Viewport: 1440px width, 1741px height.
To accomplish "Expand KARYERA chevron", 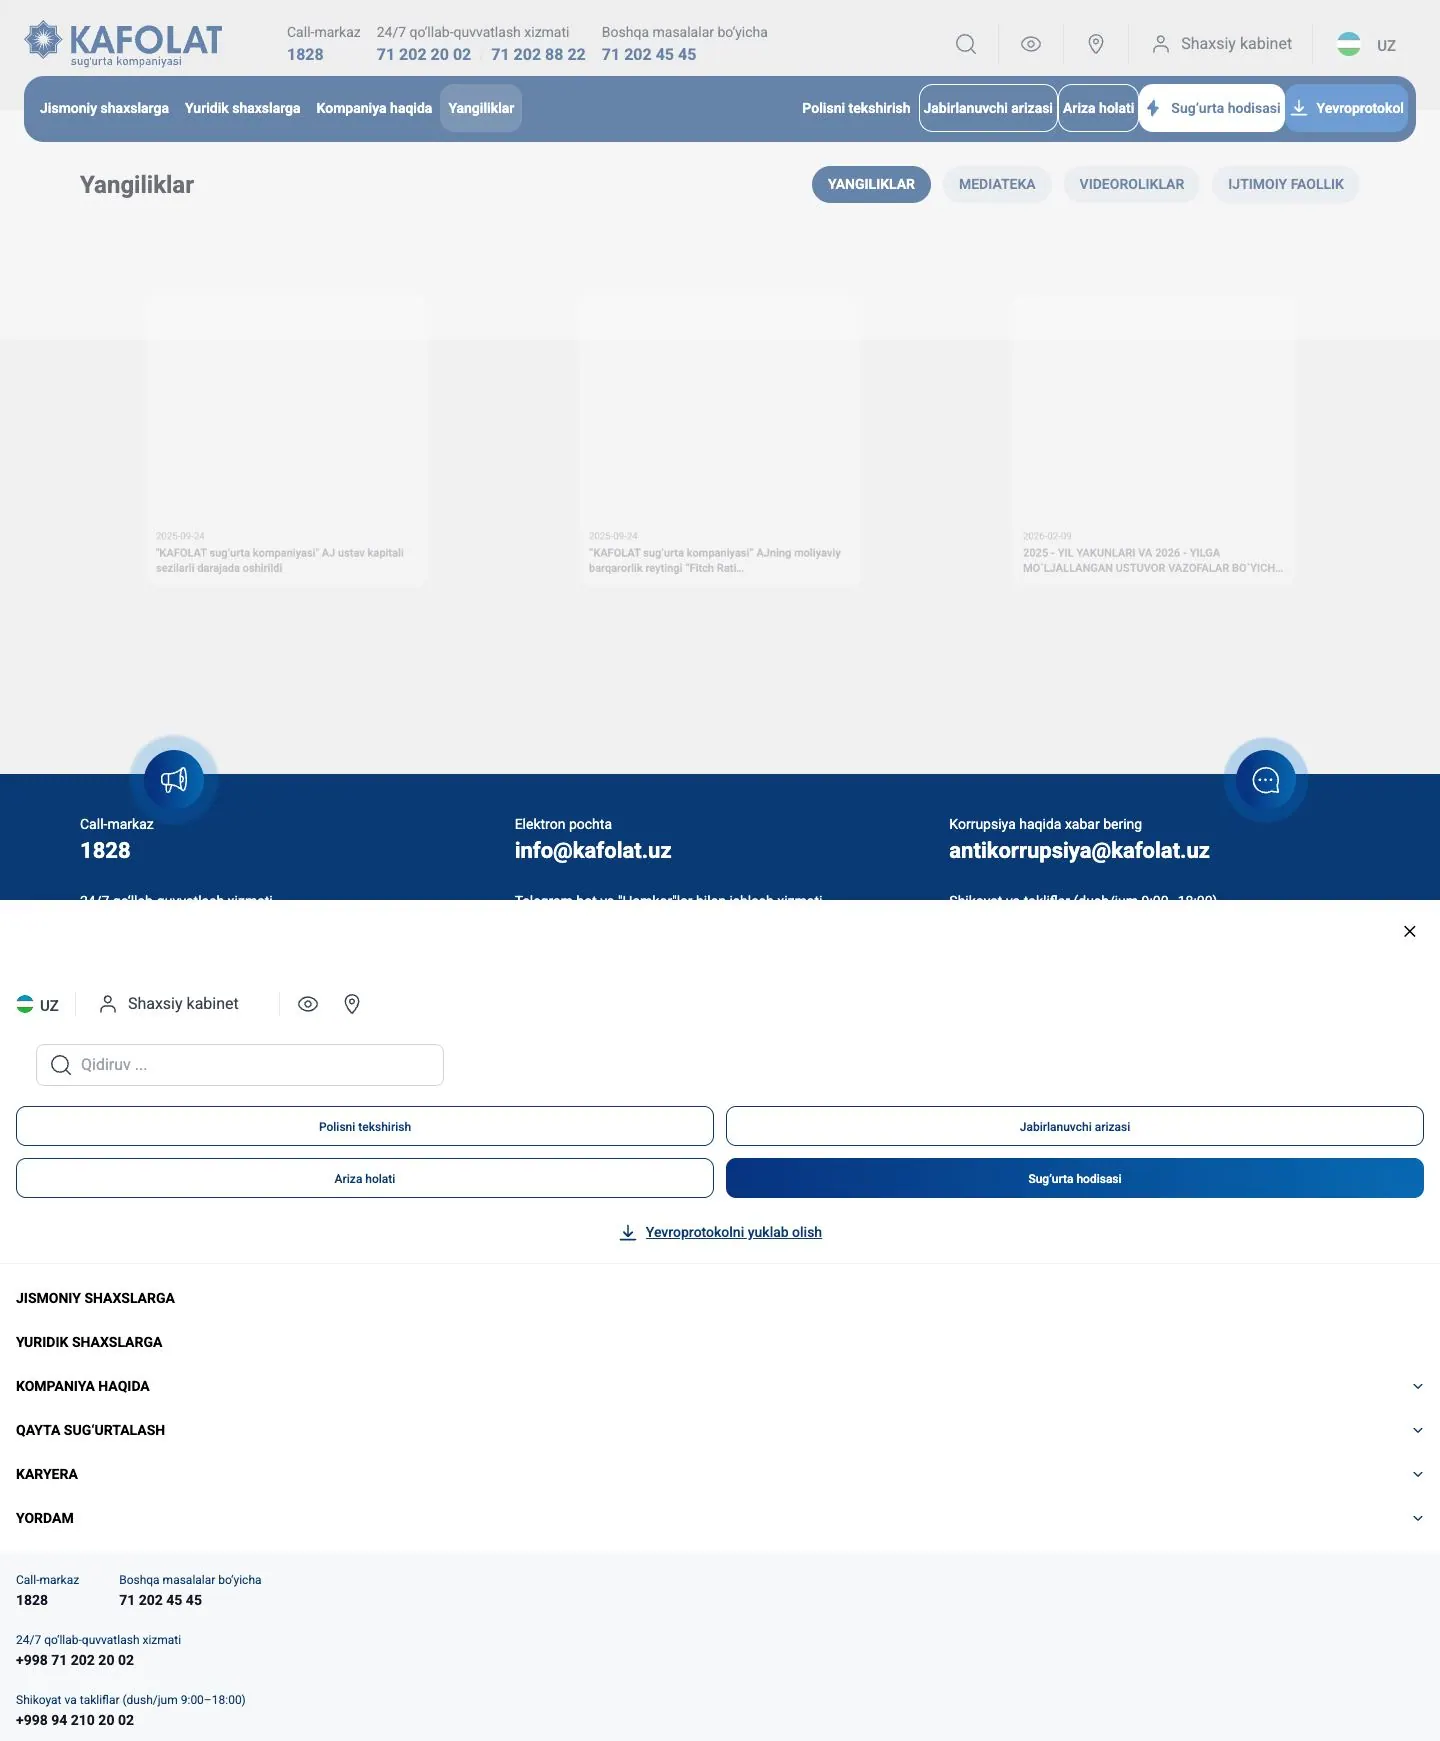I will (x=1418, y=1474).
